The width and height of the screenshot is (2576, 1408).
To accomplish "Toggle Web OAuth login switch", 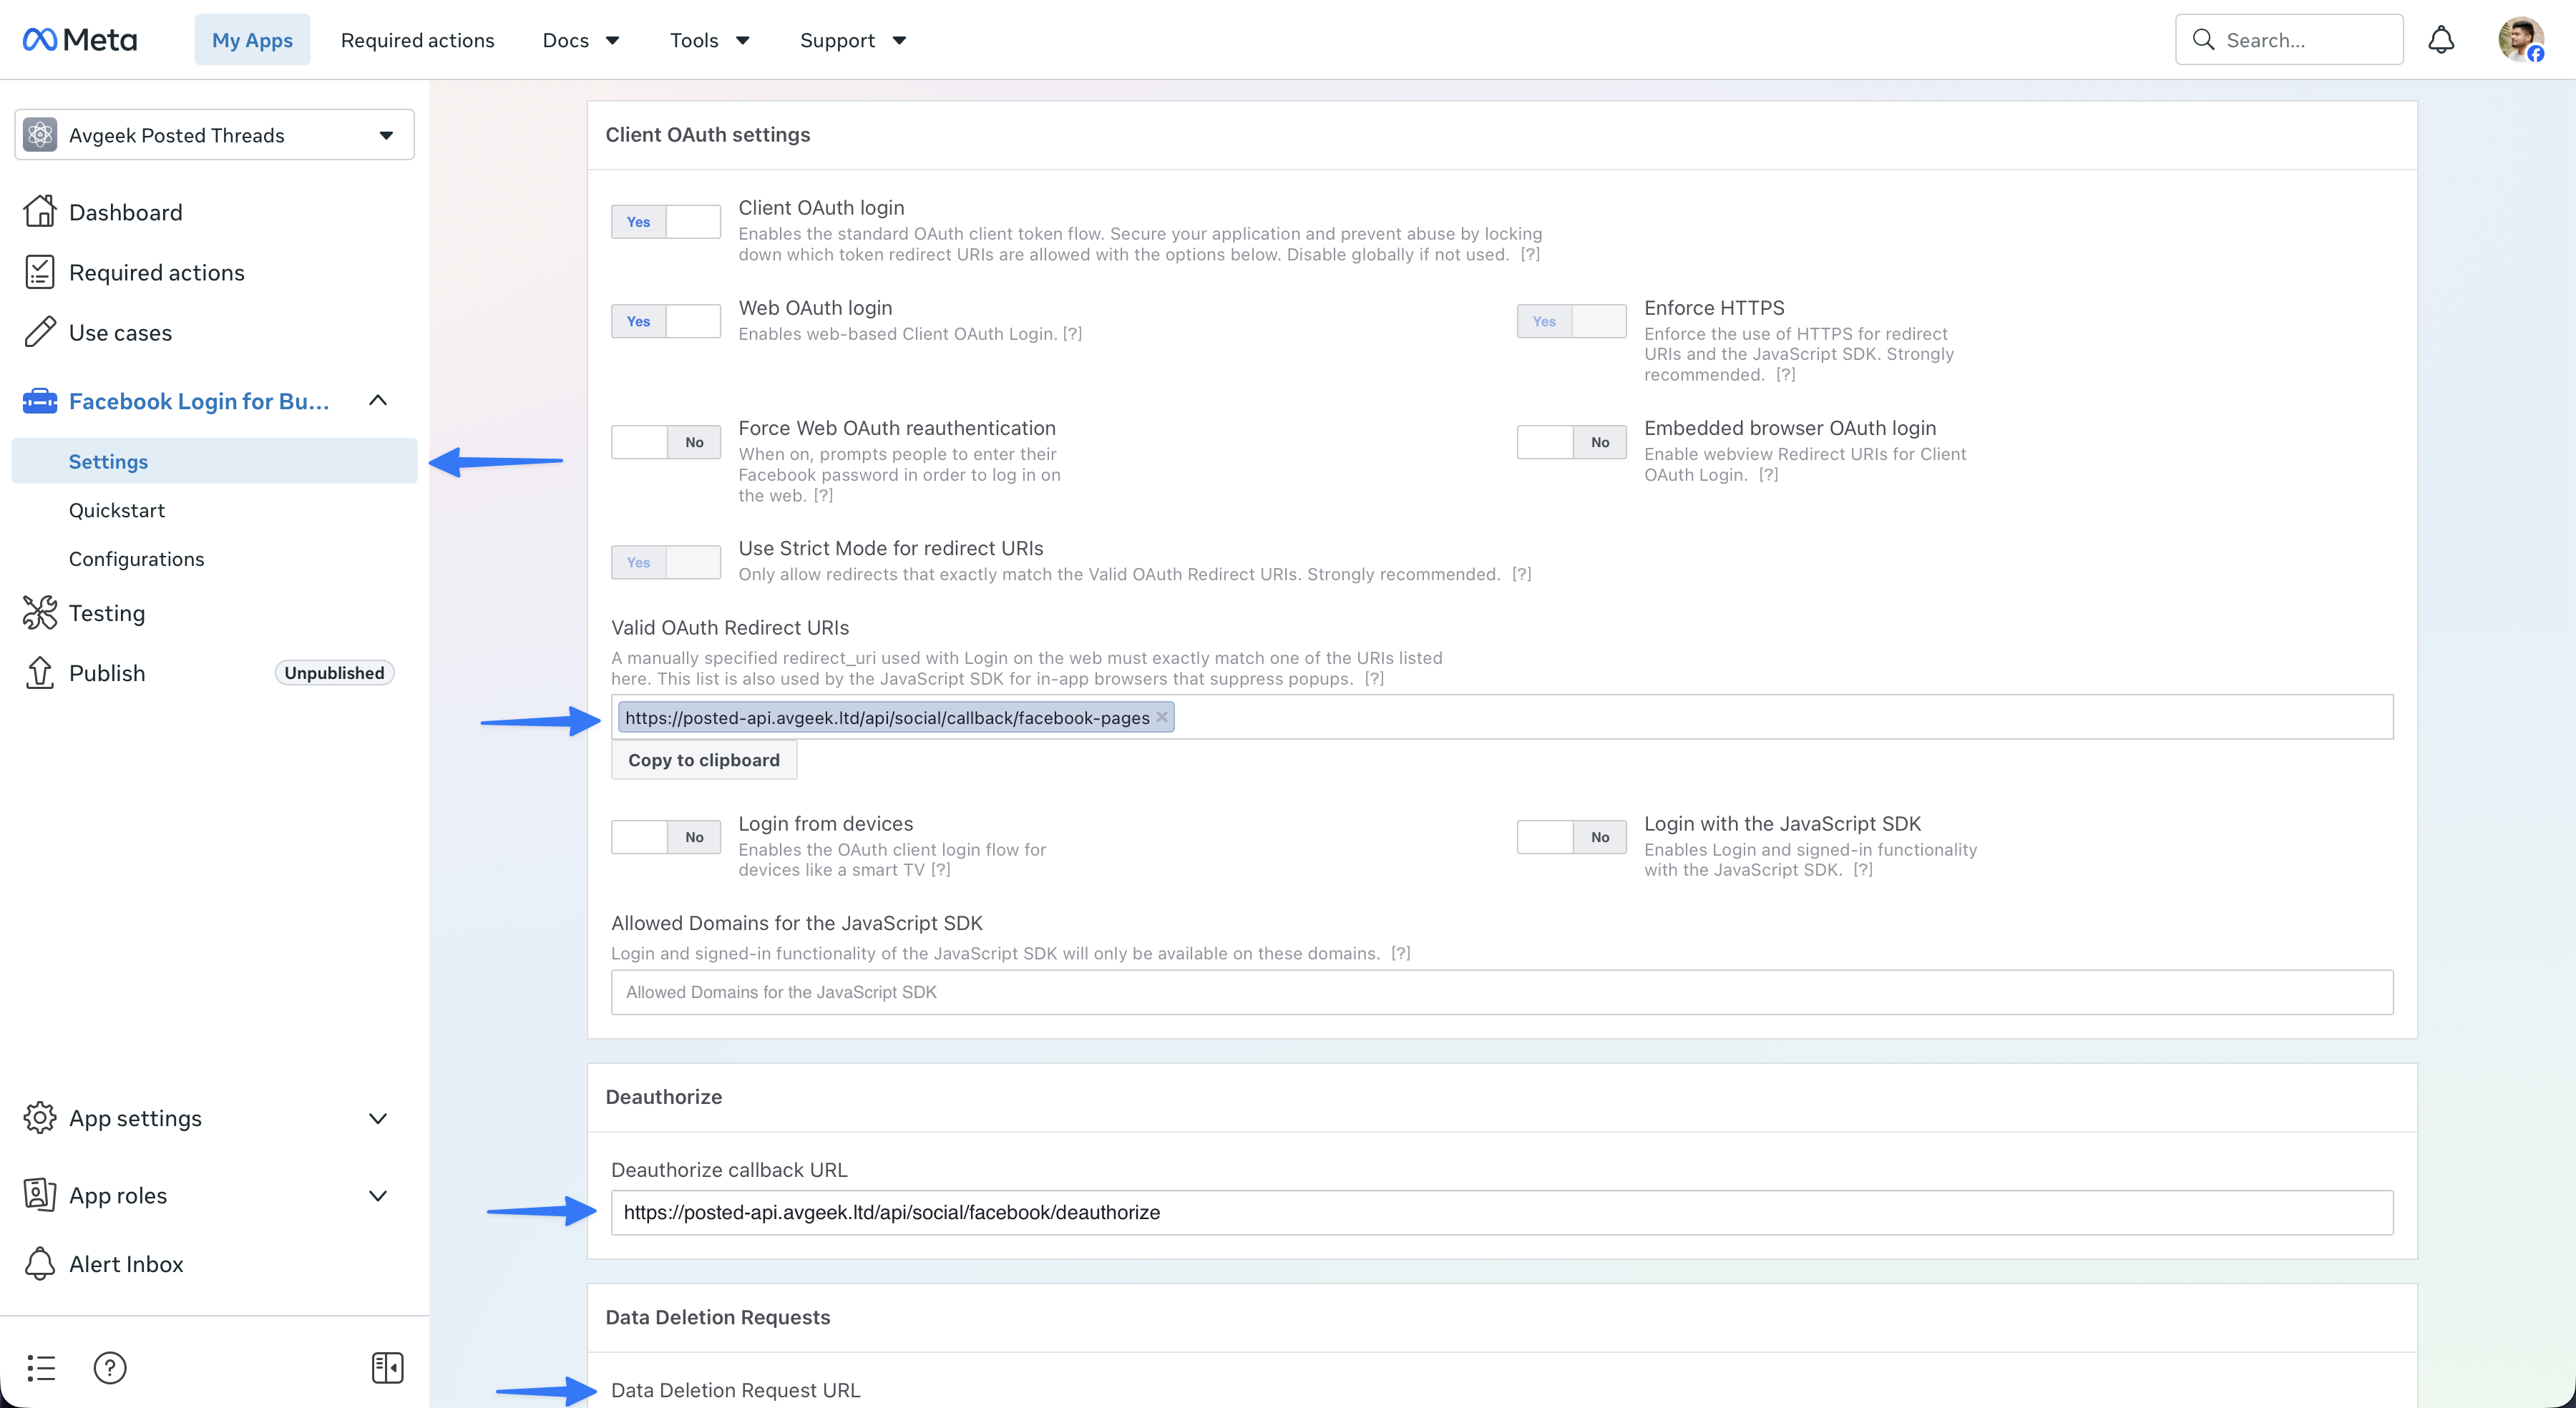I will (x=666, y=321).
